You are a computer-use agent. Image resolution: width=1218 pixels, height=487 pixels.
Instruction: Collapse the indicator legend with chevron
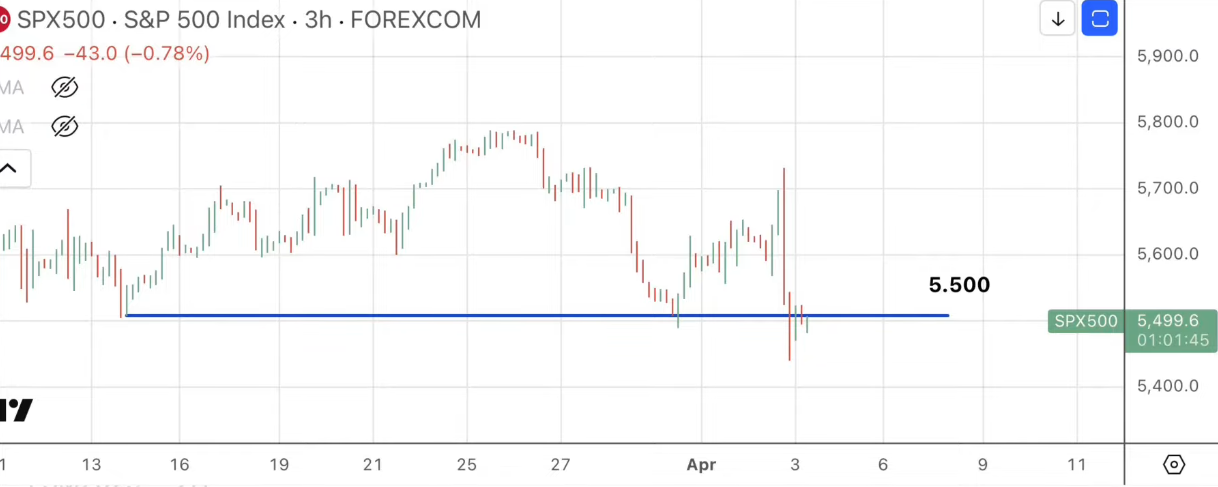tap(9, 169)
